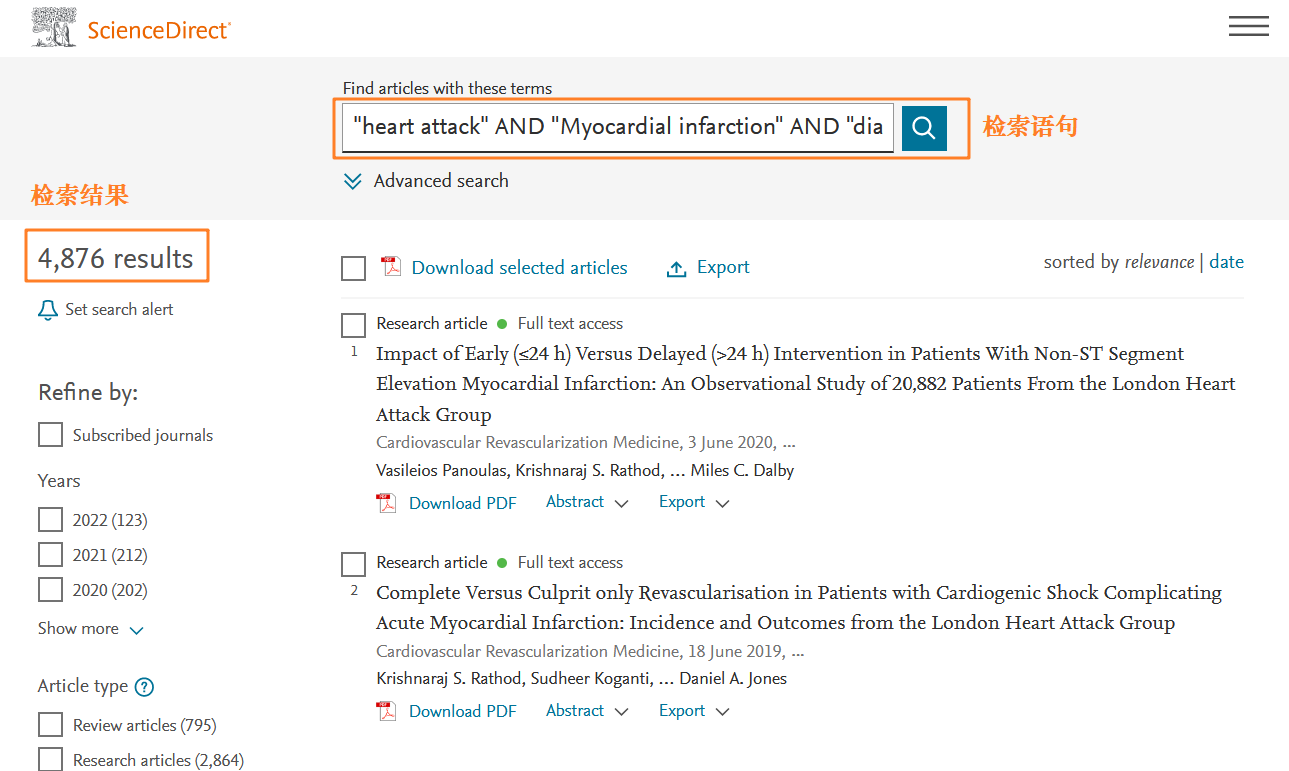Click the magnifier search button
Screen dimensions: 1289x771
(x=924, y=128)
